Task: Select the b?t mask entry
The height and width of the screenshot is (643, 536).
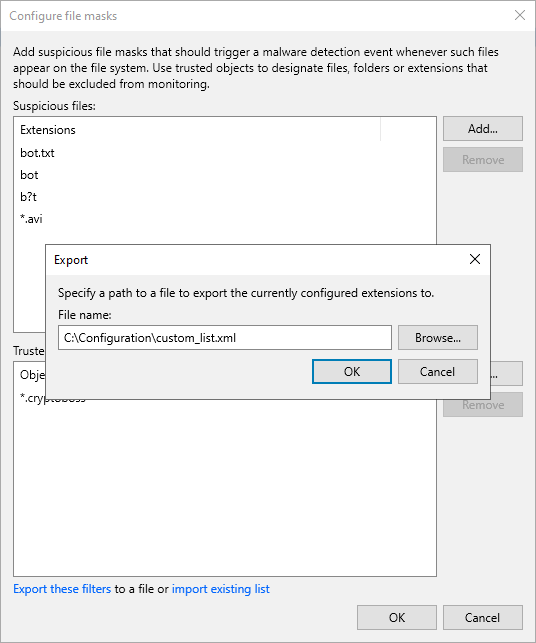Action: (28, 197)
